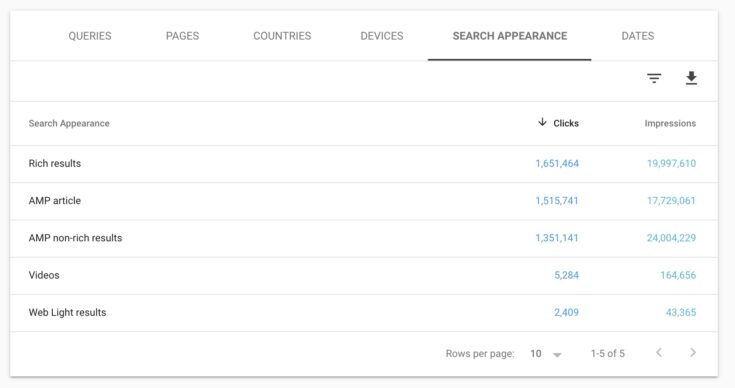Open the filter rows icon
Screen dimensions: 735x388
pyautogui.click(x=654, y=78)
